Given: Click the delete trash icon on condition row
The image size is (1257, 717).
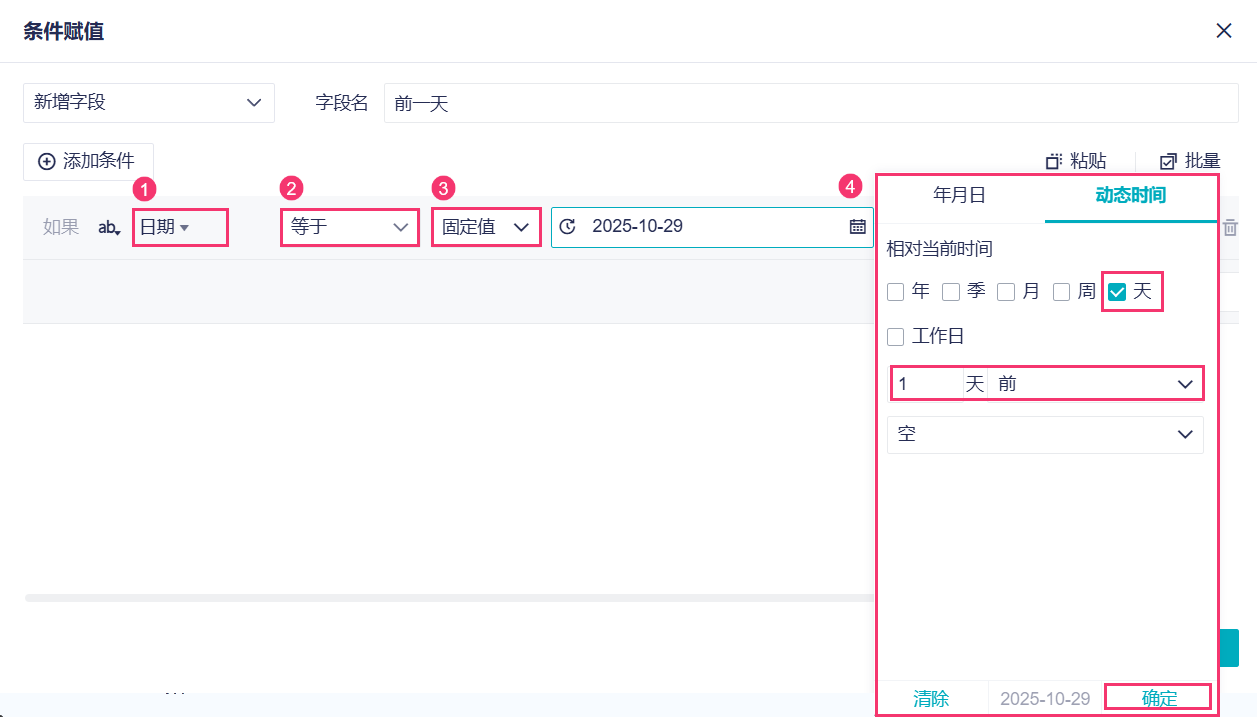Looking at the screenshot, I should pos(1231,228).
